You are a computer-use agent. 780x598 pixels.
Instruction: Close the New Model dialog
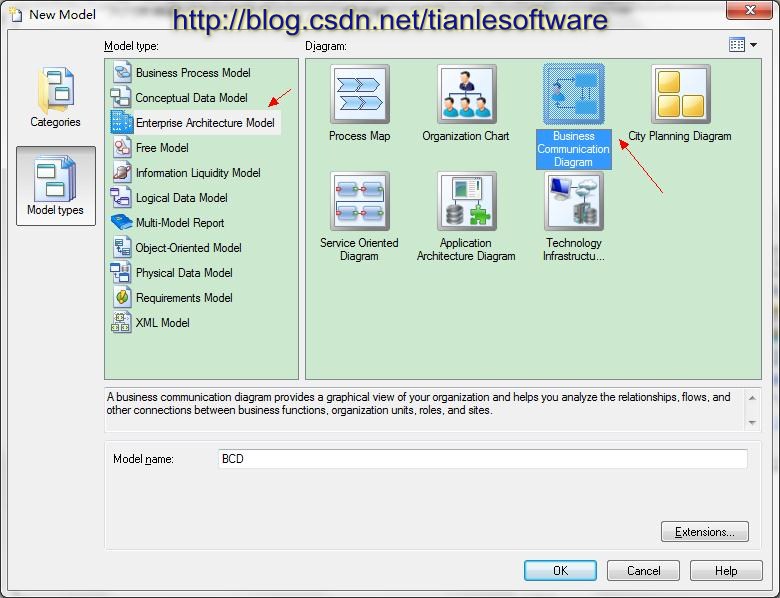point(750,10)
